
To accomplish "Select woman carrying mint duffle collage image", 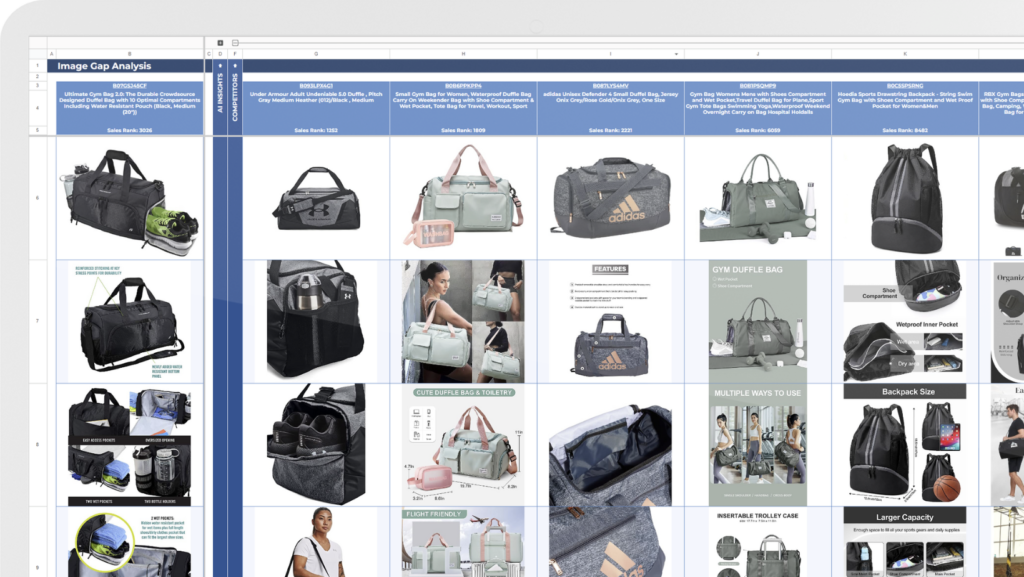I will click(x=463, y=321).
